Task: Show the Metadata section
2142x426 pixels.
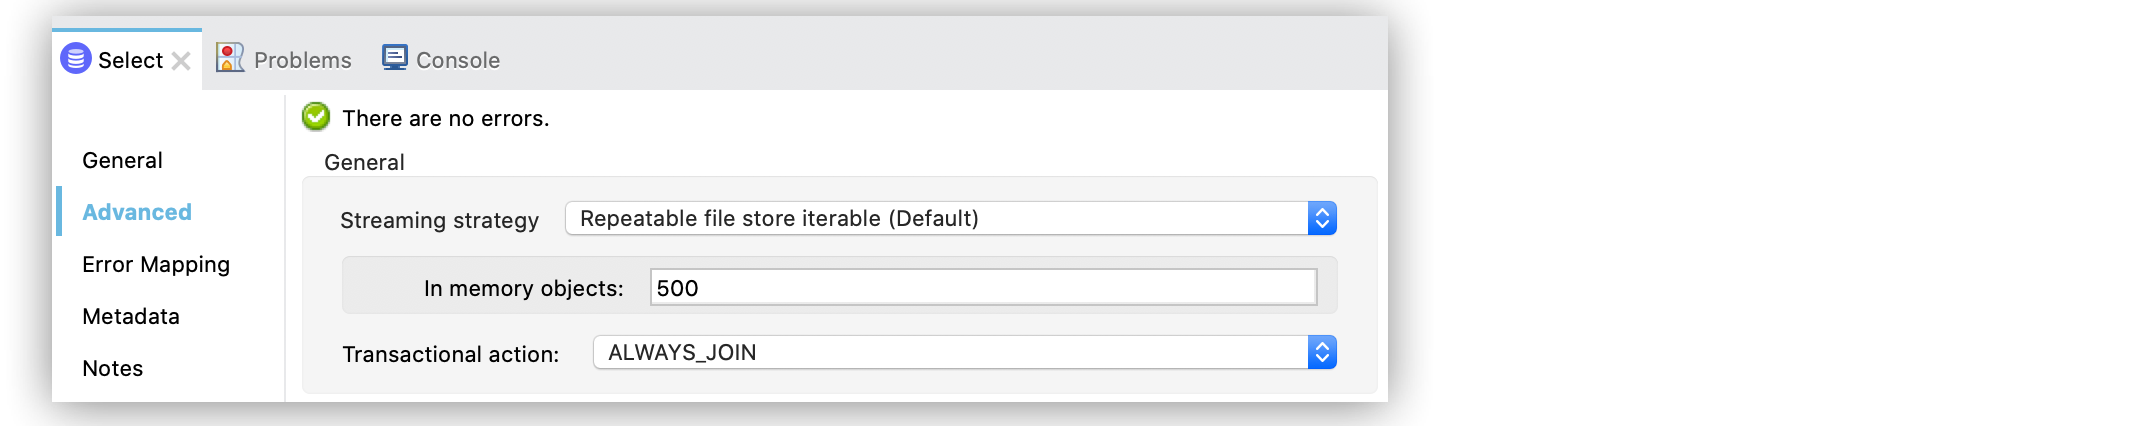Action: tap(131, 316)
